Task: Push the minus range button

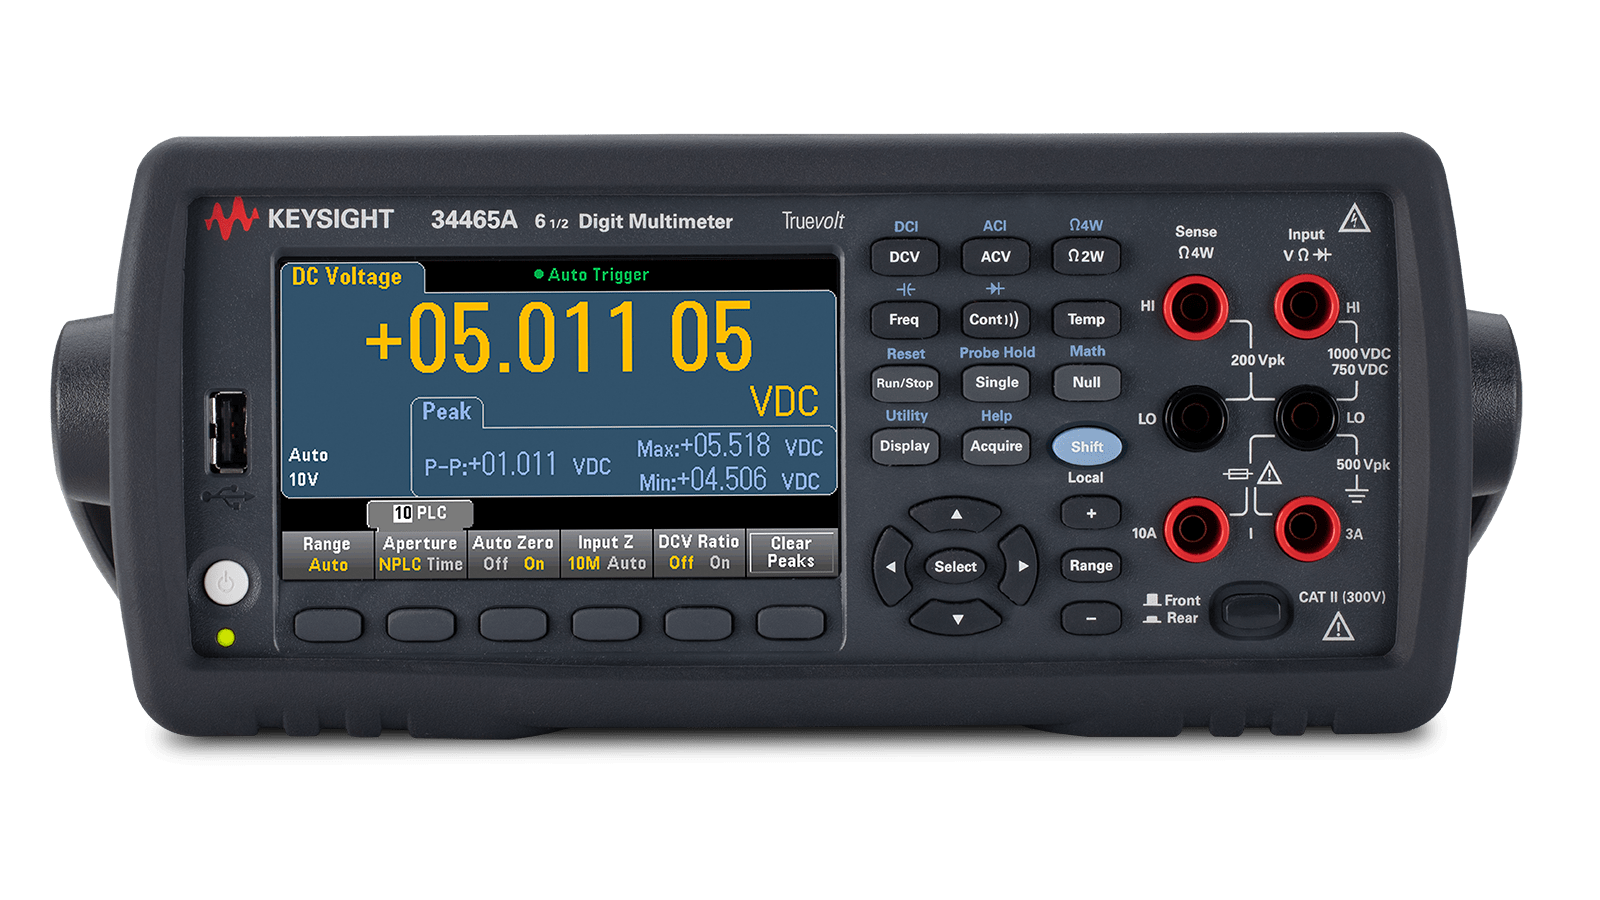Action: tap(1091, 619)
